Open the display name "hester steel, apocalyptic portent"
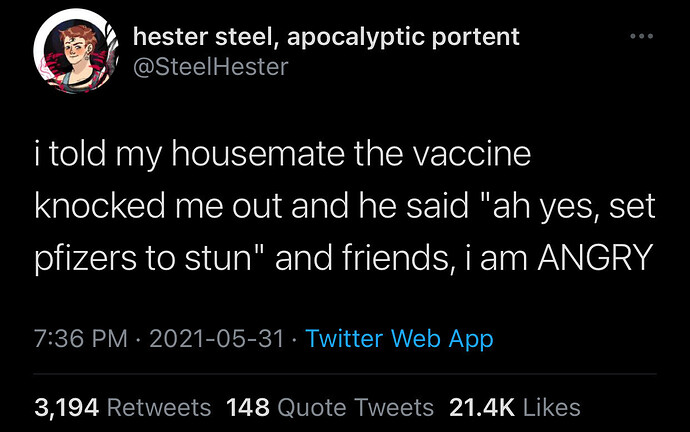The height and width of the screenshot is (432, 690). pos(326,37)
